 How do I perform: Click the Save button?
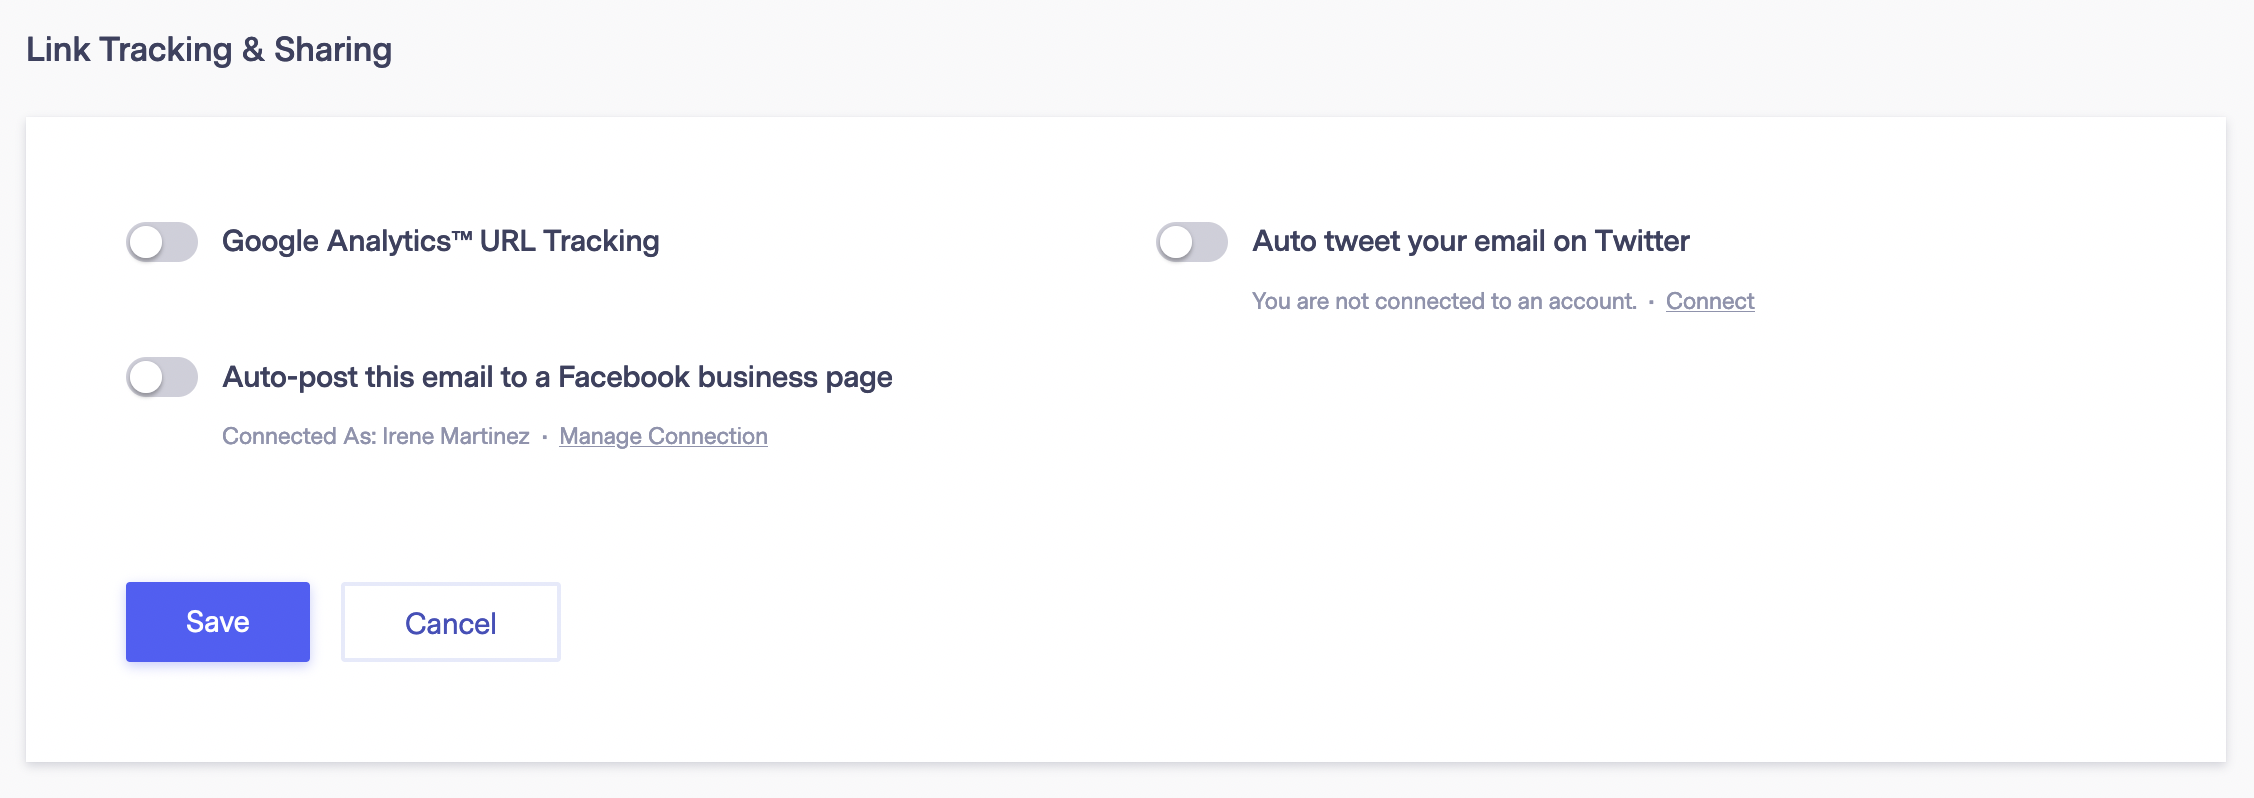click(x=218, y=622)
